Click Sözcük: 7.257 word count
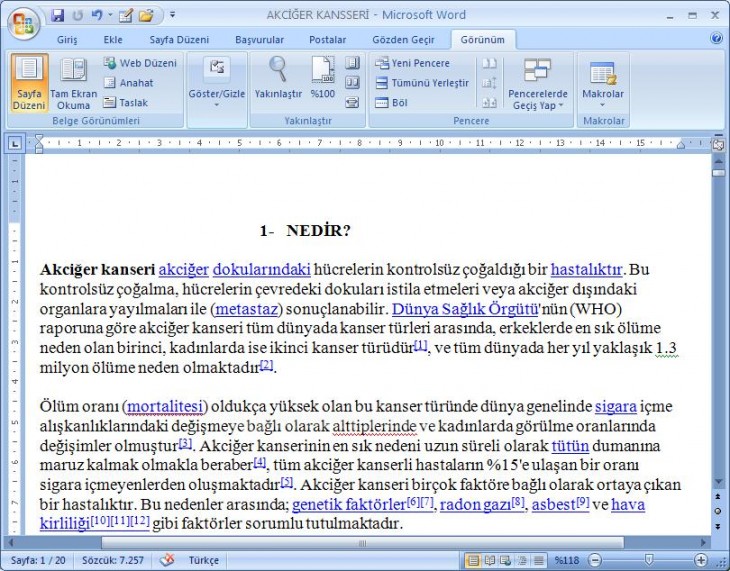The image size is (730, 571). (x=113, y=560)
